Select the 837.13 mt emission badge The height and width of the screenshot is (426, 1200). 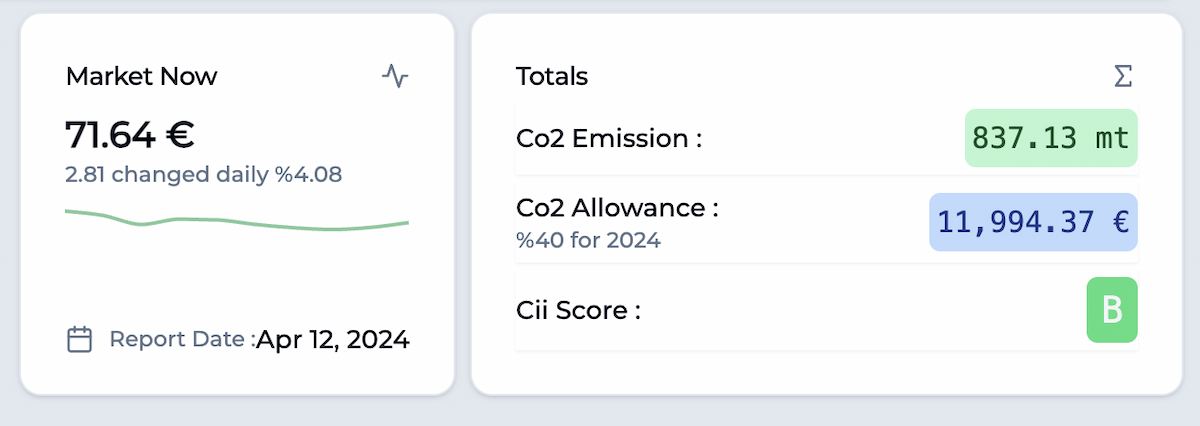pos(1051,138)
